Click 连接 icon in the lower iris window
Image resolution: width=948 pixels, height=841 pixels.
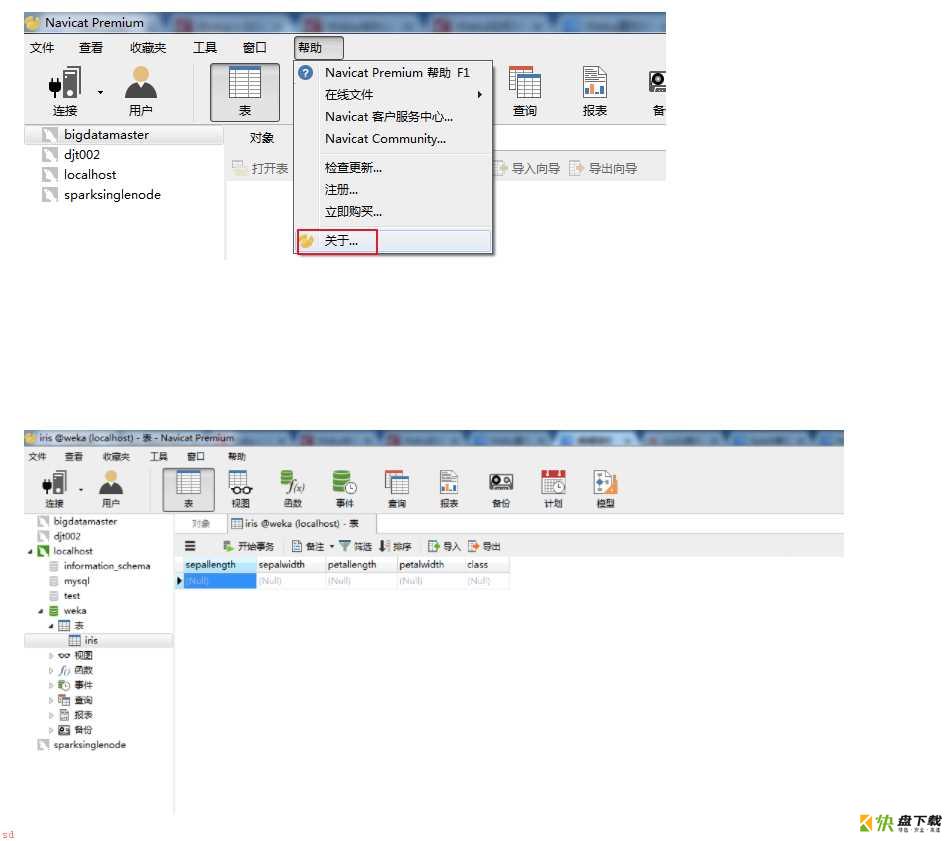click(x=54, y=484)
